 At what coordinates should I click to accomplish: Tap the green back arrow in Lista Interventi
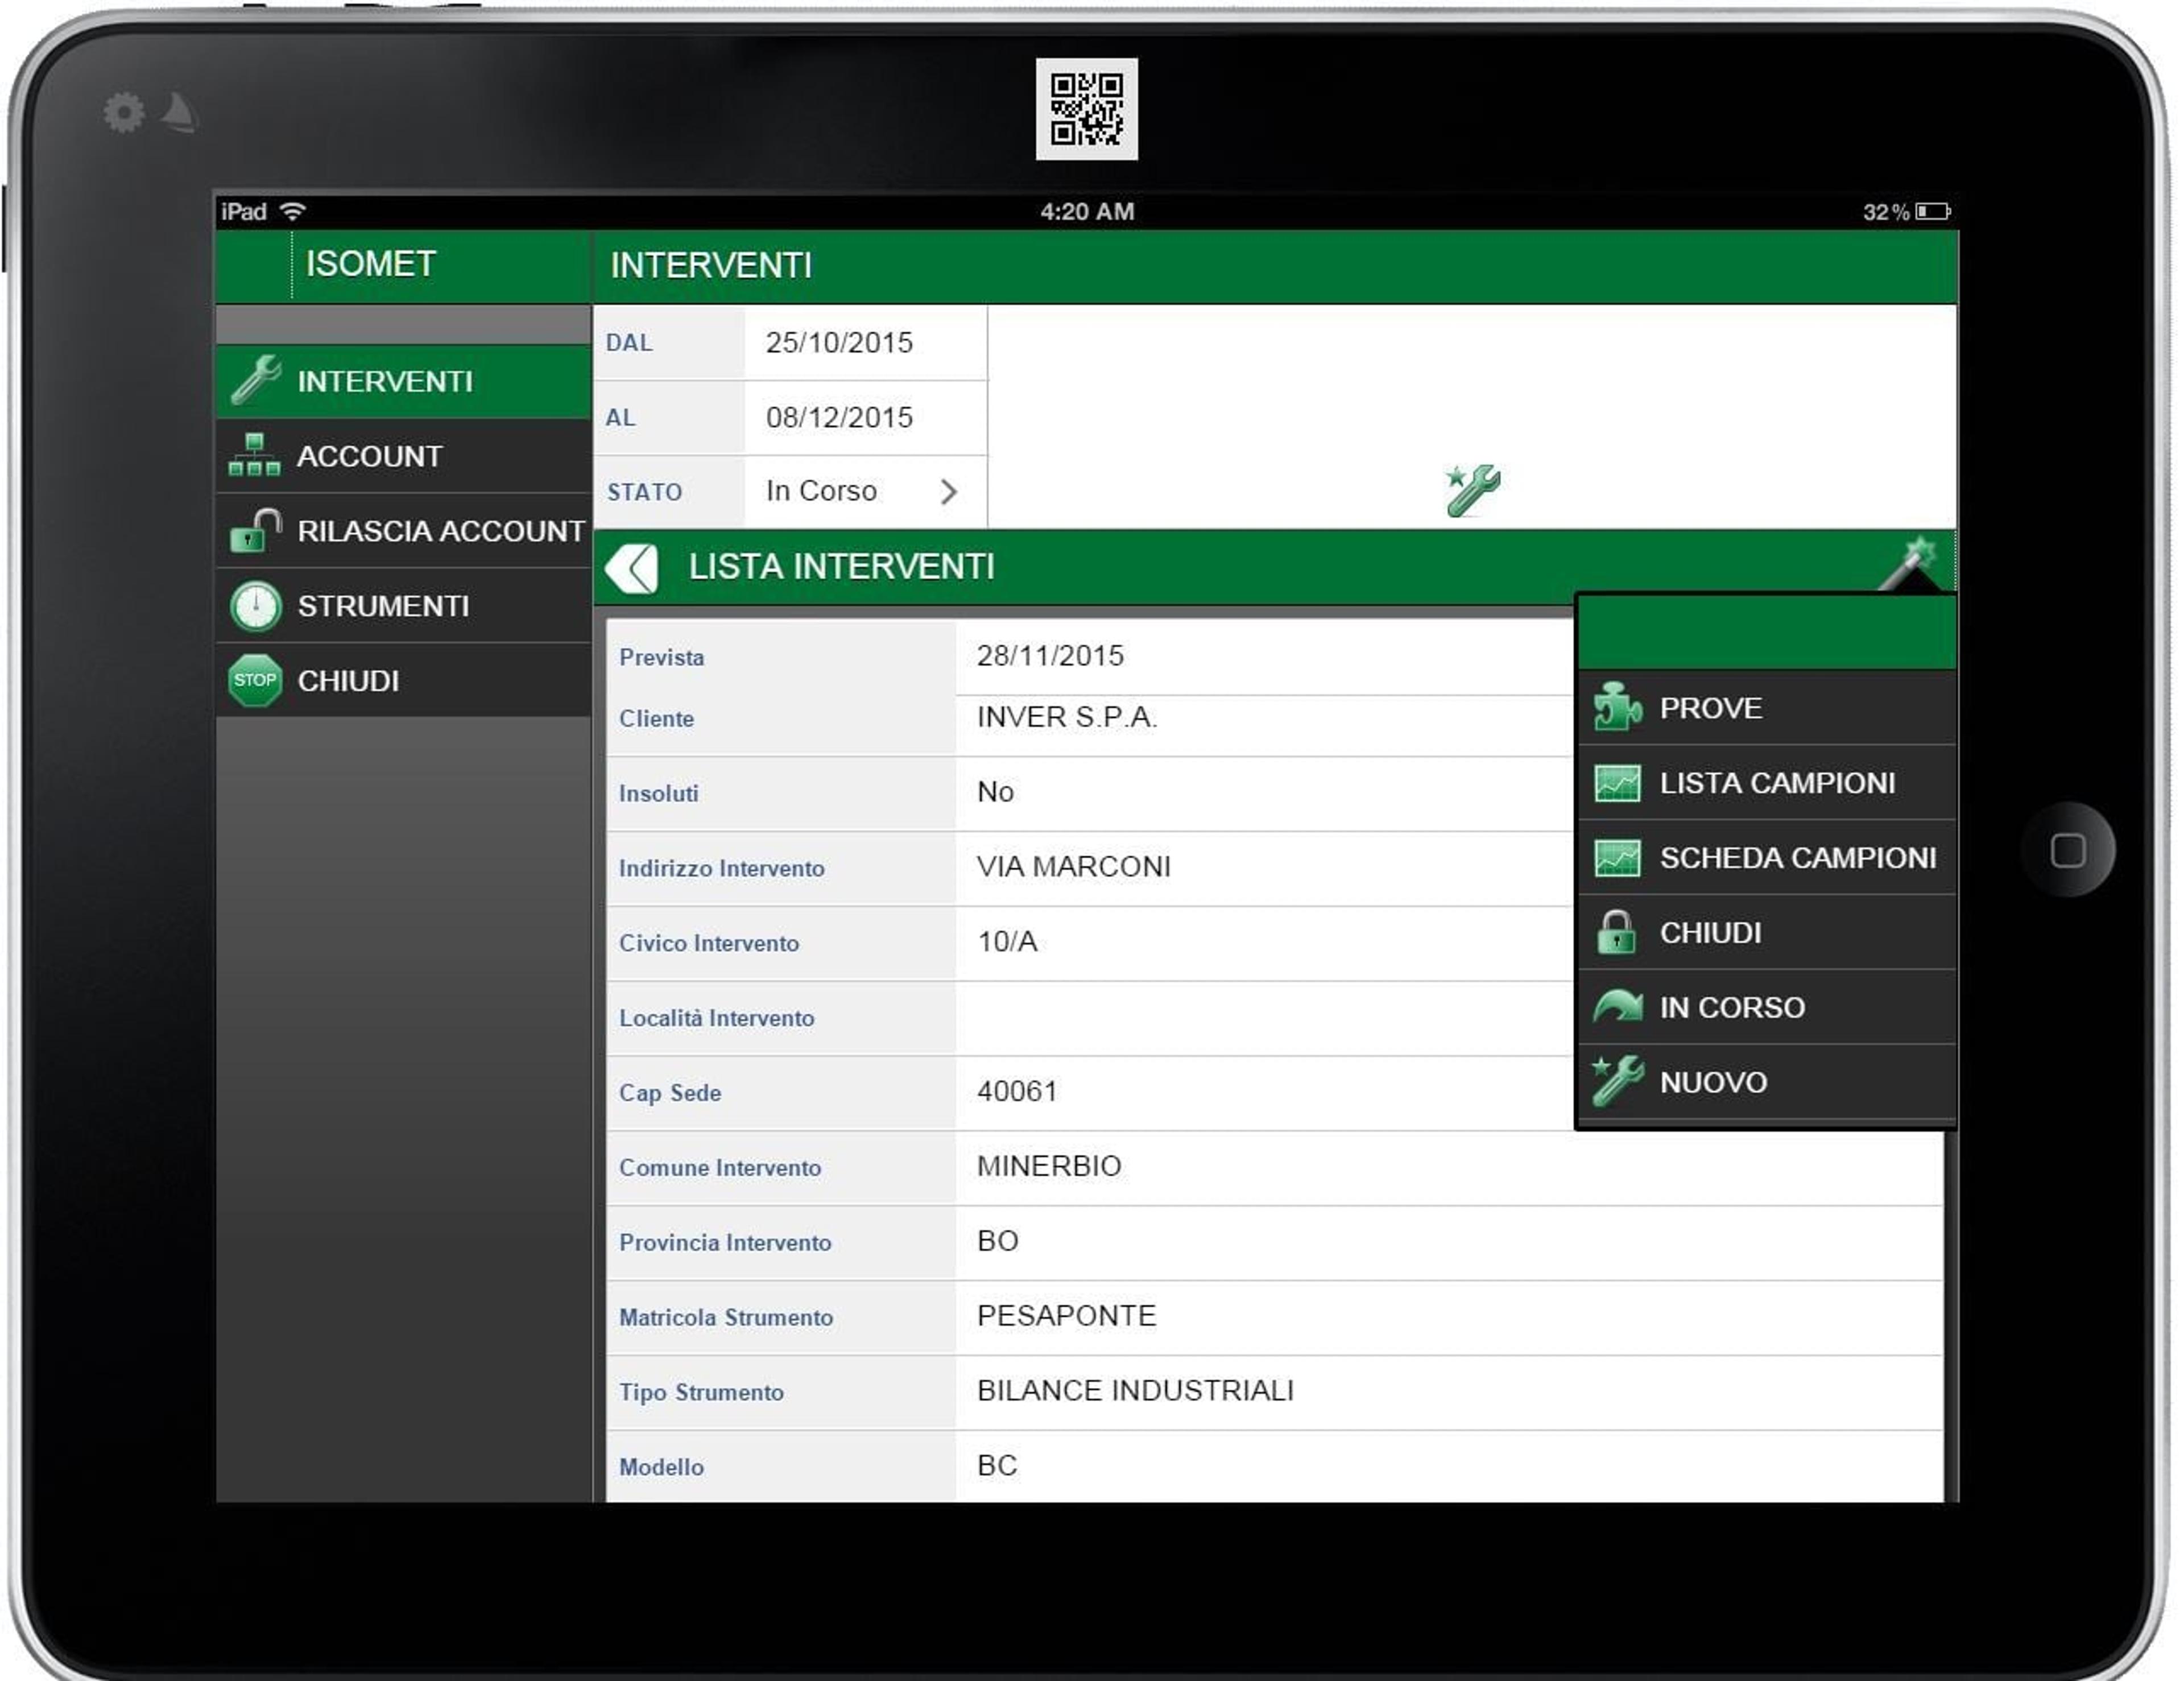(x=631, y=568)
